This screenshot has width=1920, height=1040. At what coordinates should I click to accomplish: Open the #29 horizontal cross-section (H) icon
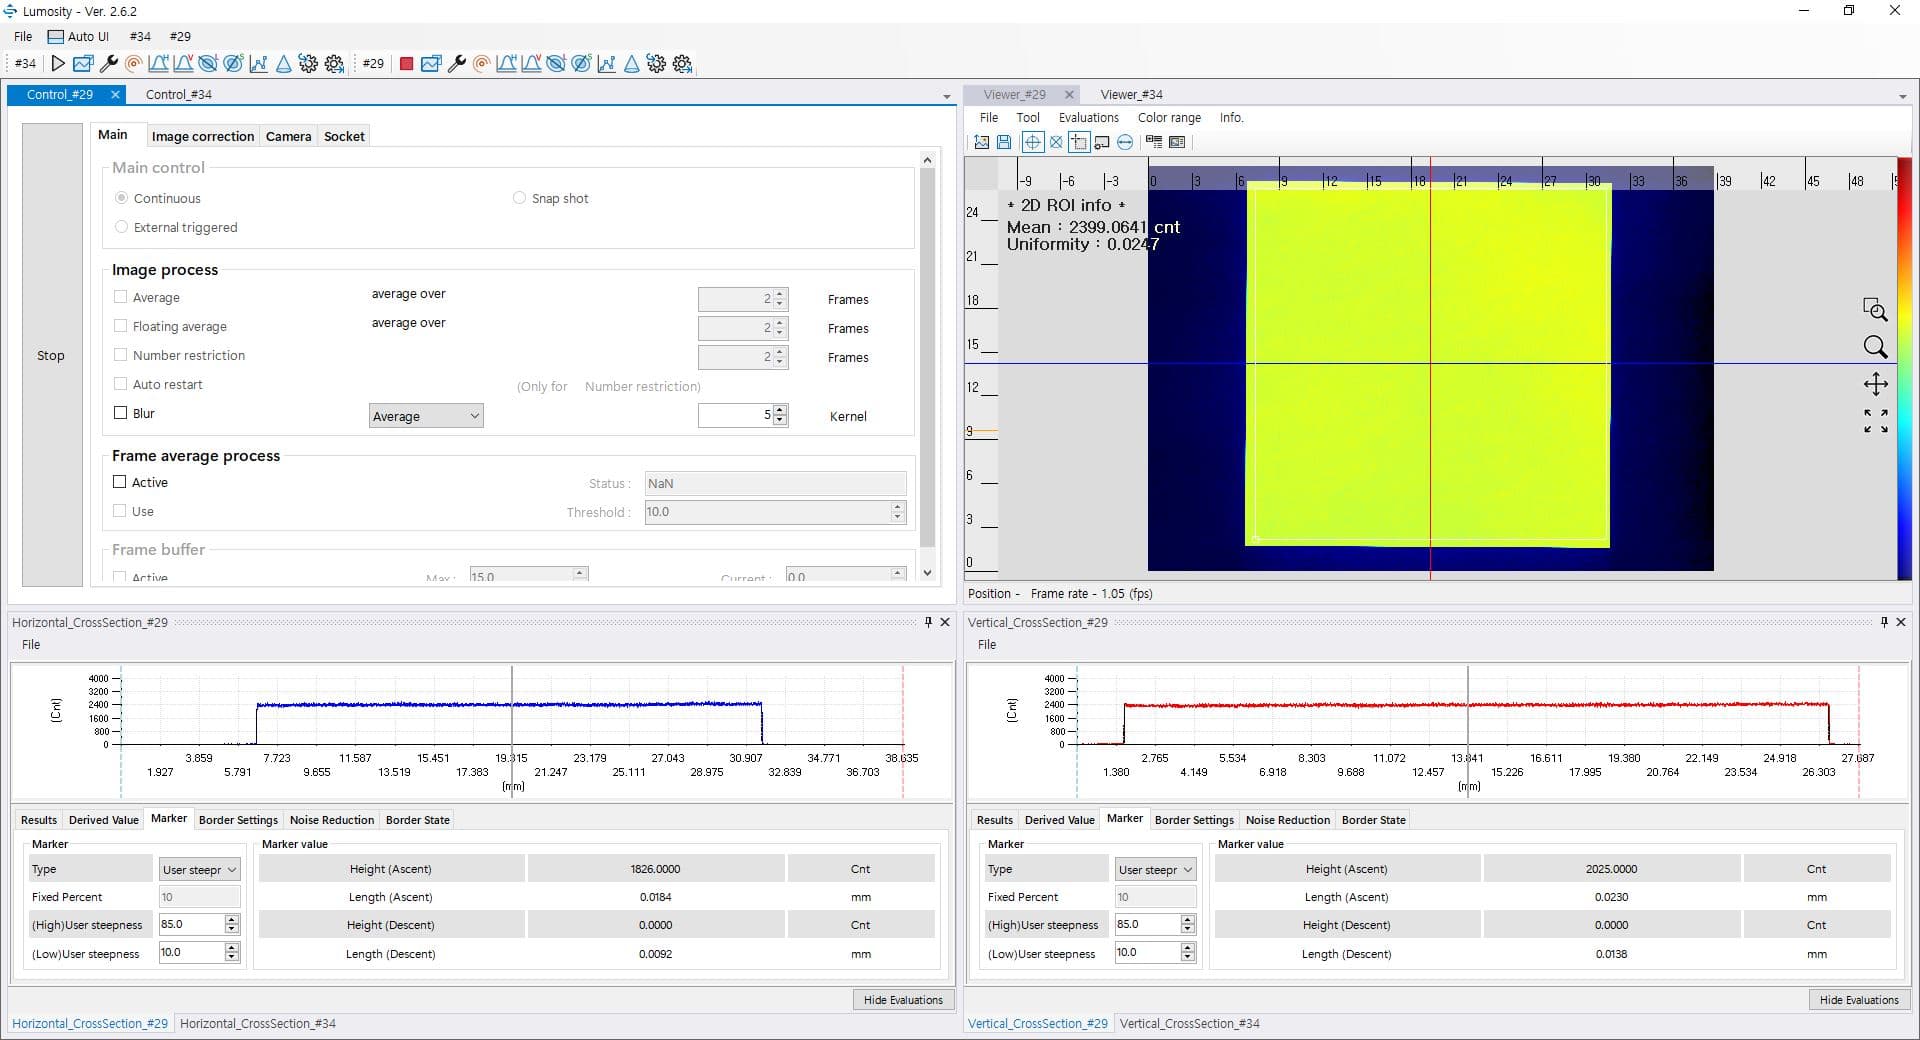tap(506, 63)
